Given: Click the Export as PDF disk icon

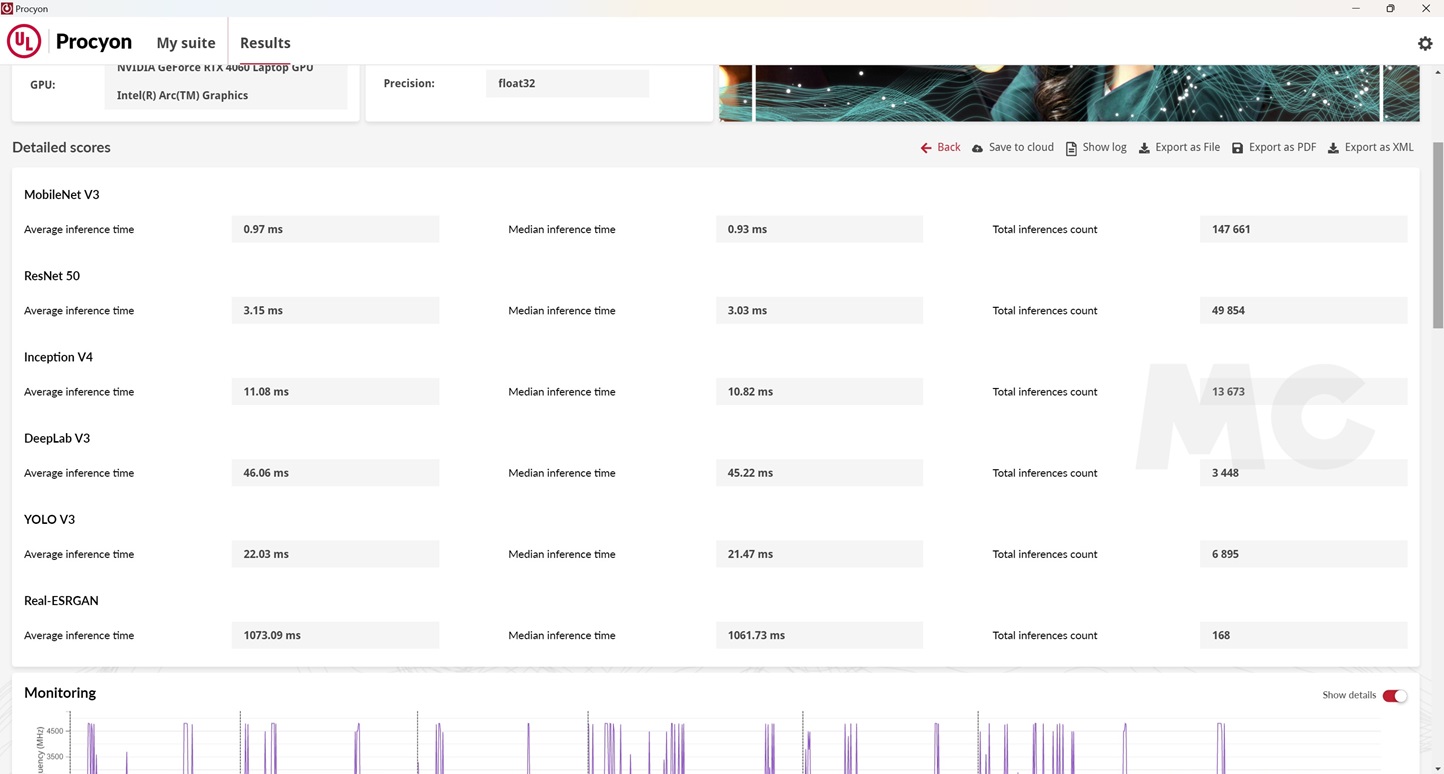Looking at the screenshot, I should pyautogui.click(x=1237, y=148).
